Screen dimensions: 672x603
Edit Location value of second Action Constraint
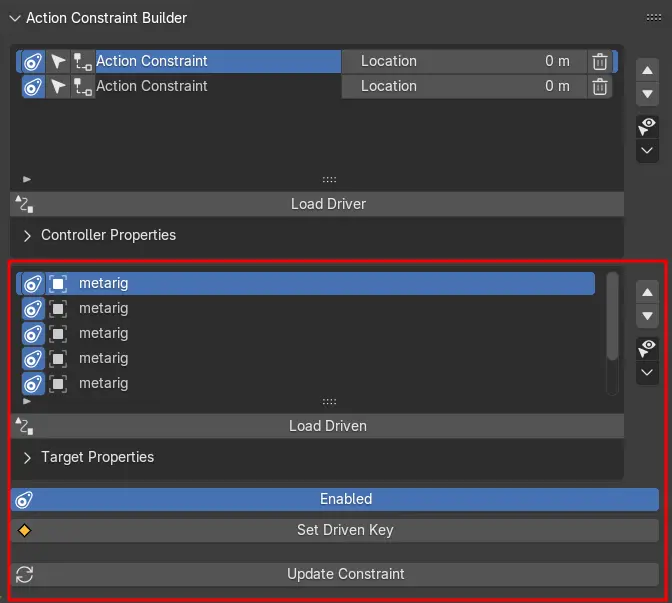(x=464, y=87)
